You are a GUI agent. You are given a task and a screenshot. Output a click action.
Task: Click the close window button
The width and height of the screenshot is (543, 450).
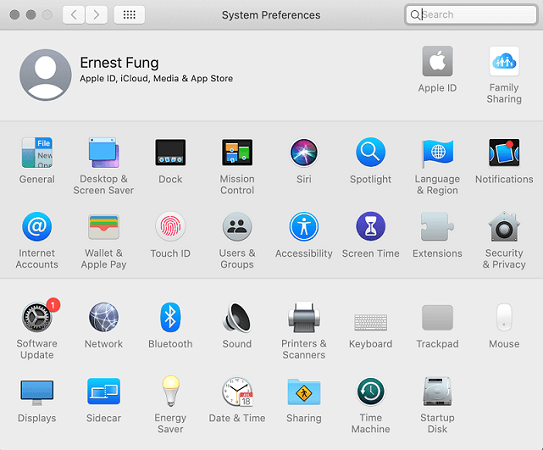[x=15, y=15]
